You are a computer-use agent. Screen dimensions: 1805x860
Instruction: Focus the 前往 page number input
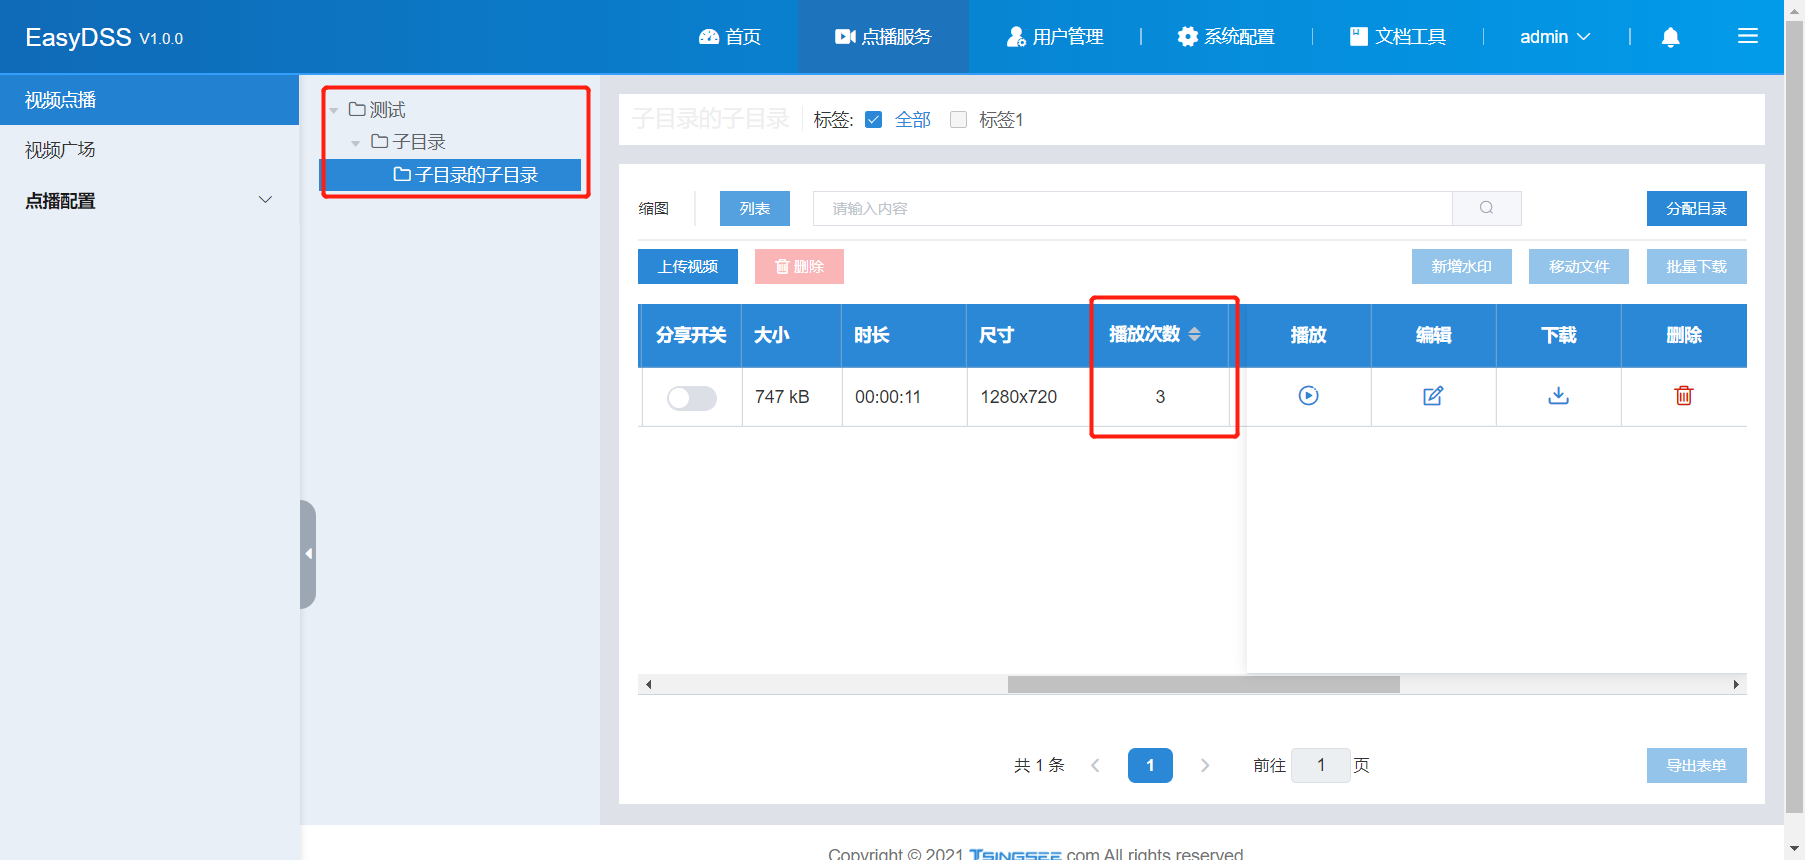[x=1321, y=765]
